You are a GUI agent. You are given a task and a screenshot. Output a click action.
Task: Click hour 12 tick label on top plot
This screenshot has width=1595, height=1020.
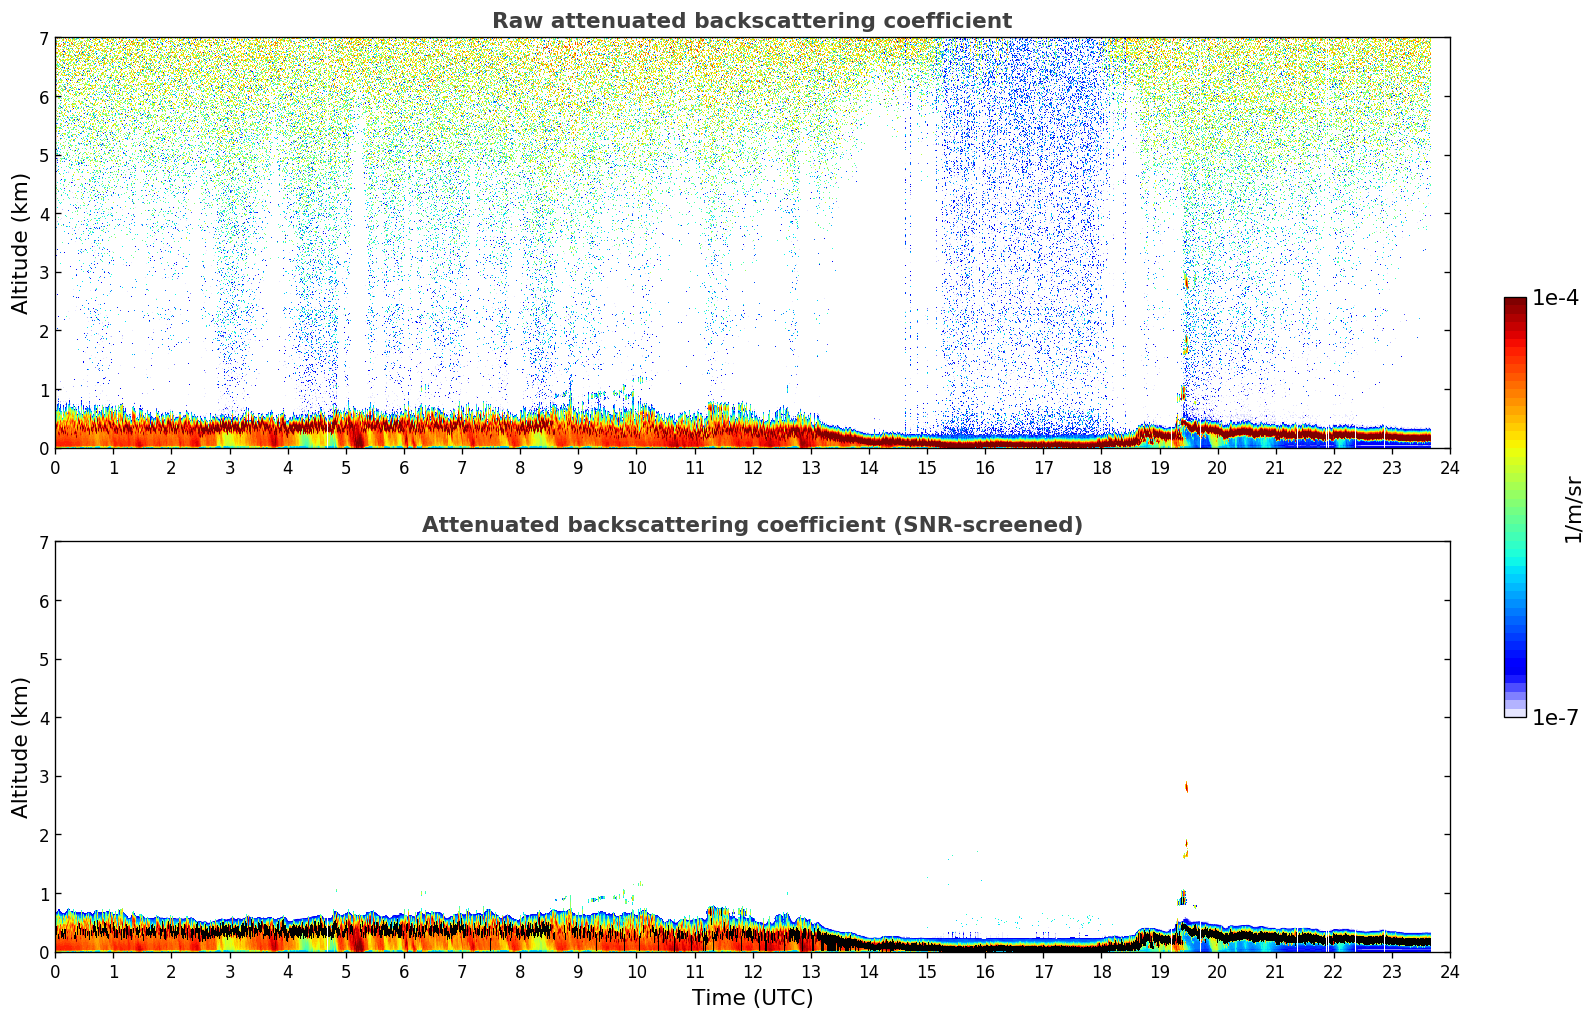coord(752,467)
